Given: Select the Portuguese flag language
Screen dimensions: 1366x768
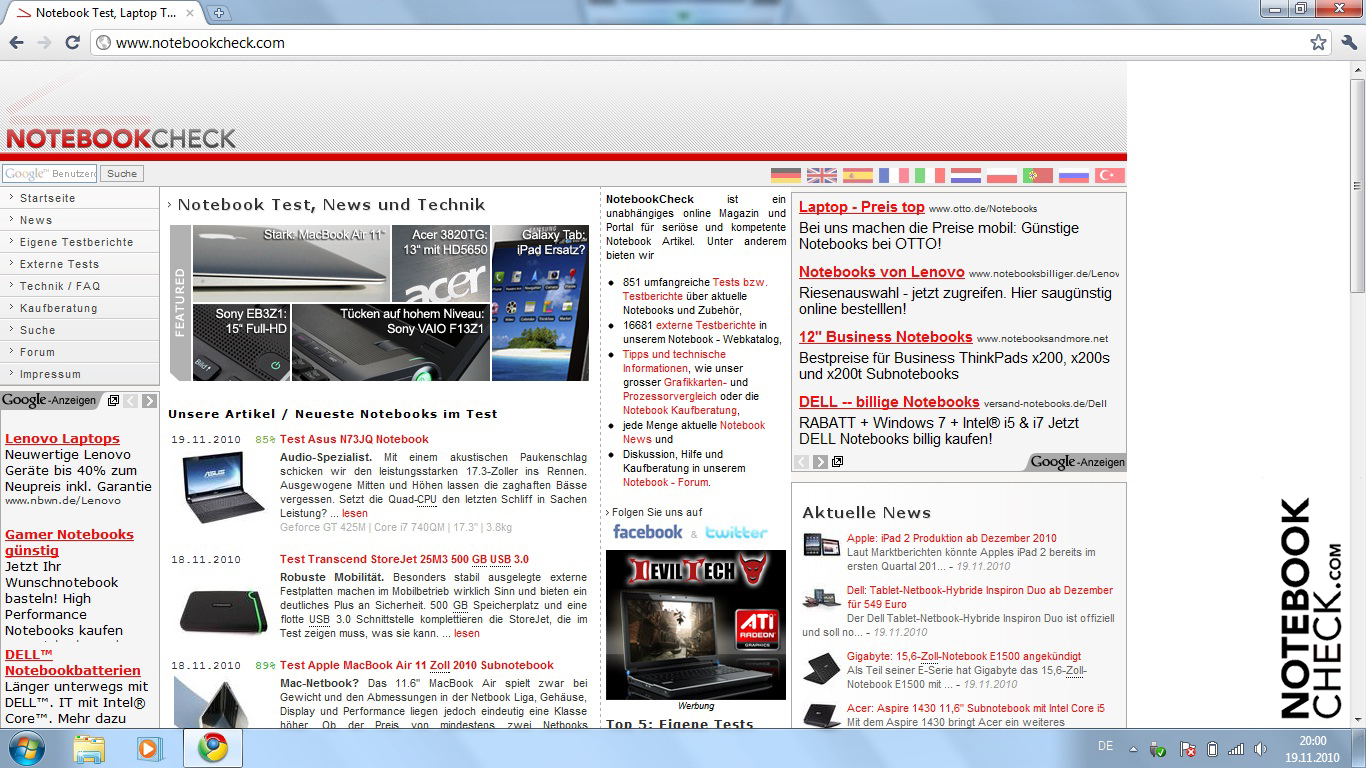Looking at the screenshot, I should pos(1038,175).
